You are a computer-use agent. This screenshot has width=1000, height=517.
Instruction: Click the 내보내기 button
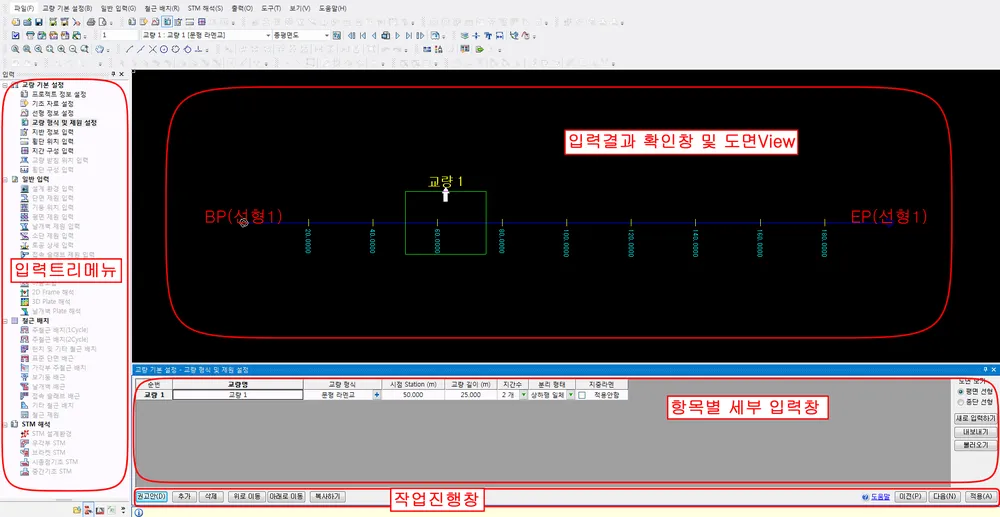[974, 432]
